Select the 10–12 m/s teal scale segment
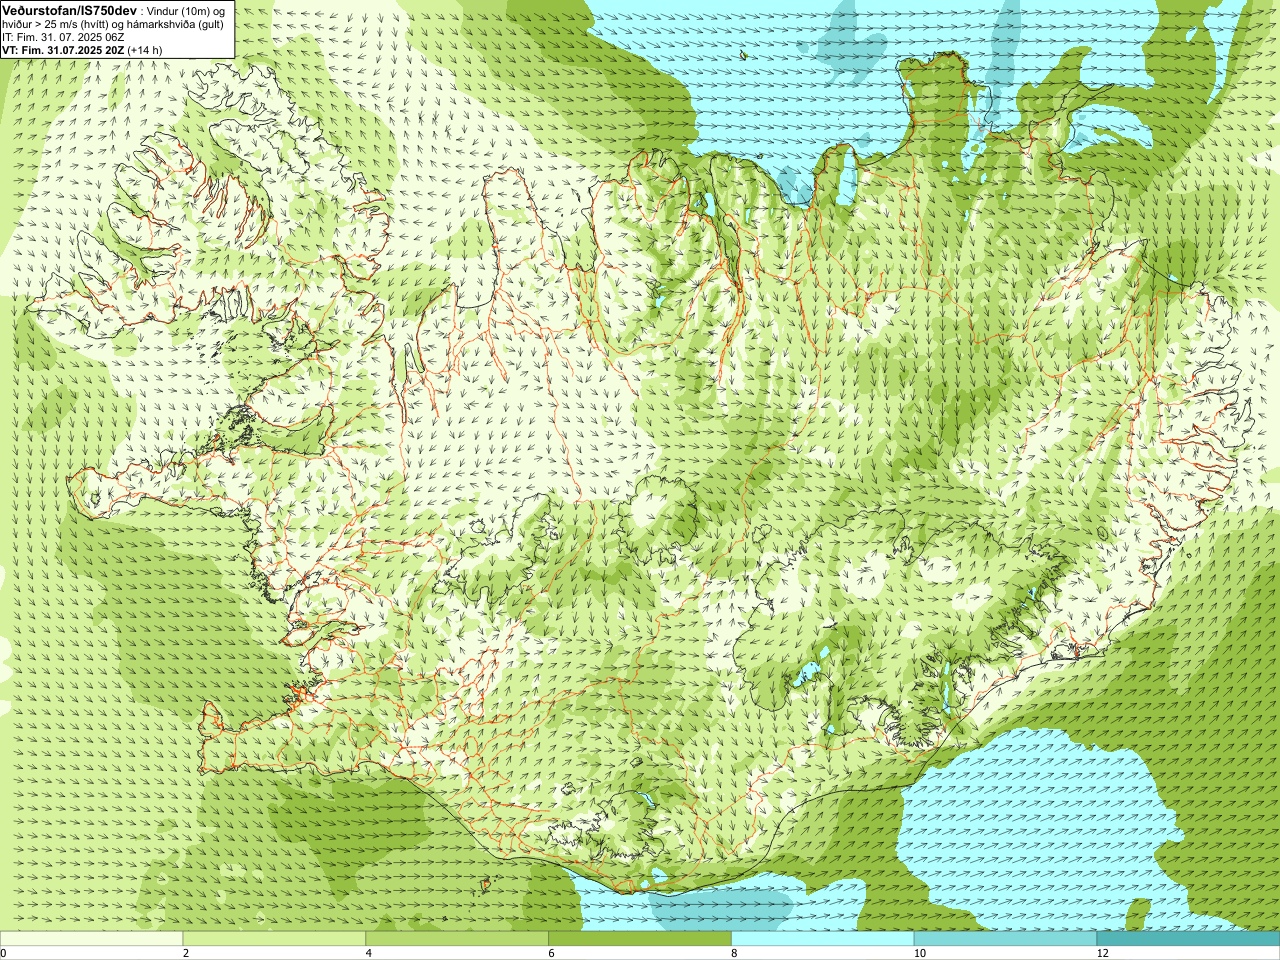1280x960 pixels. point(1005,938)
